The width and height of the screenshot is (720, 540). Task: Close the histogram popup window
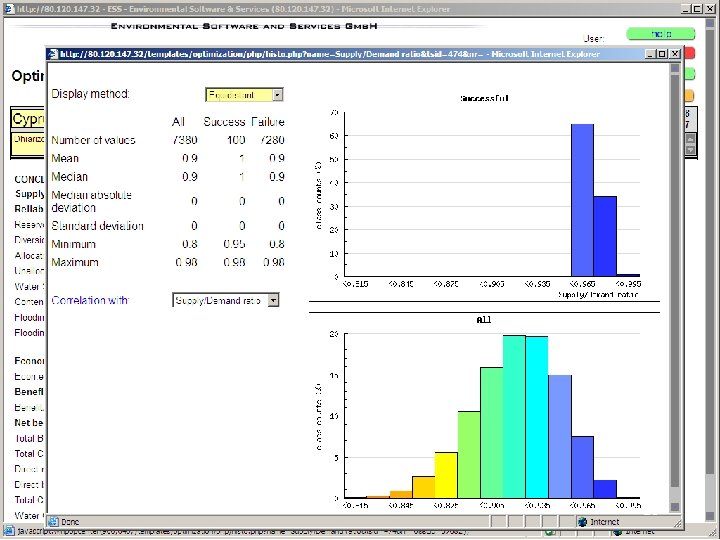tap(675, 54)
